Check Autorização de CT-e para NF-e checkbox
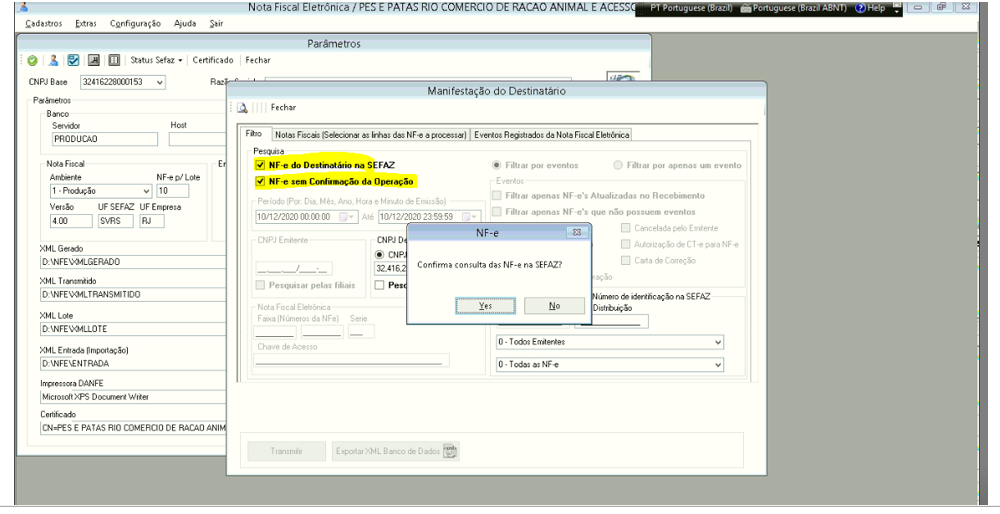 [x=626, y=244]
